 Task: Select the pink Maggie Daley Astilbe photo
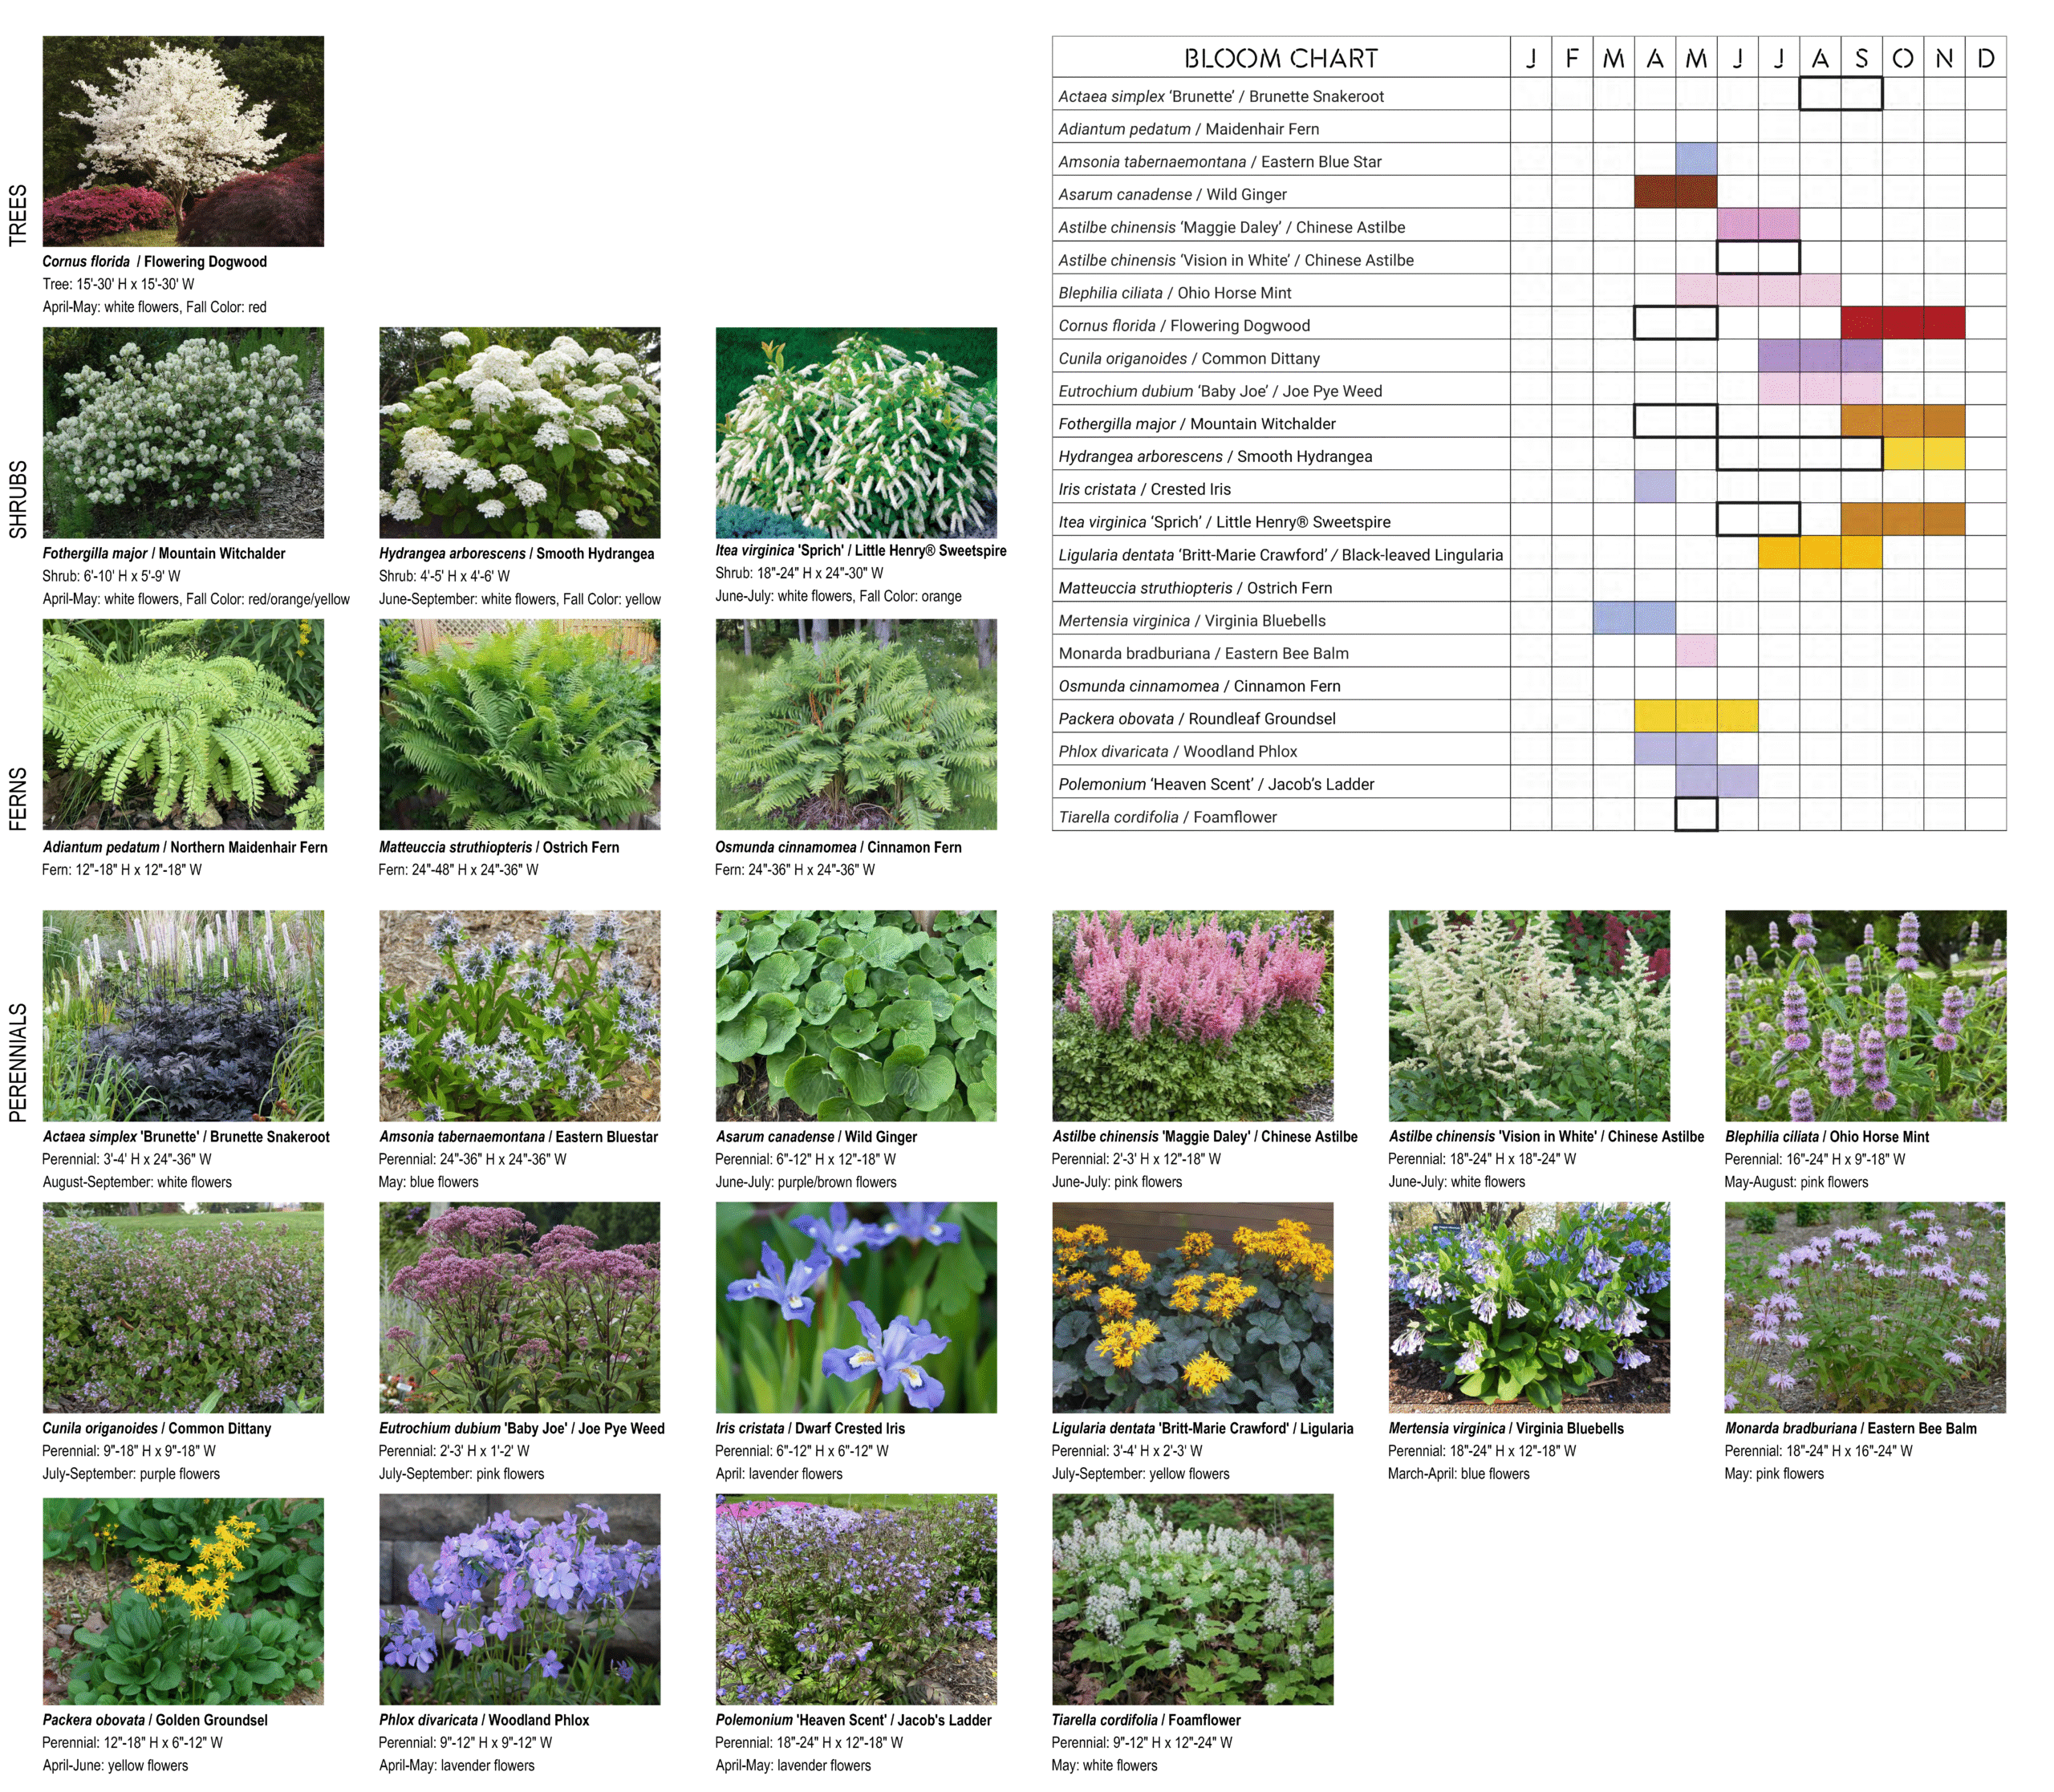1192,1015
